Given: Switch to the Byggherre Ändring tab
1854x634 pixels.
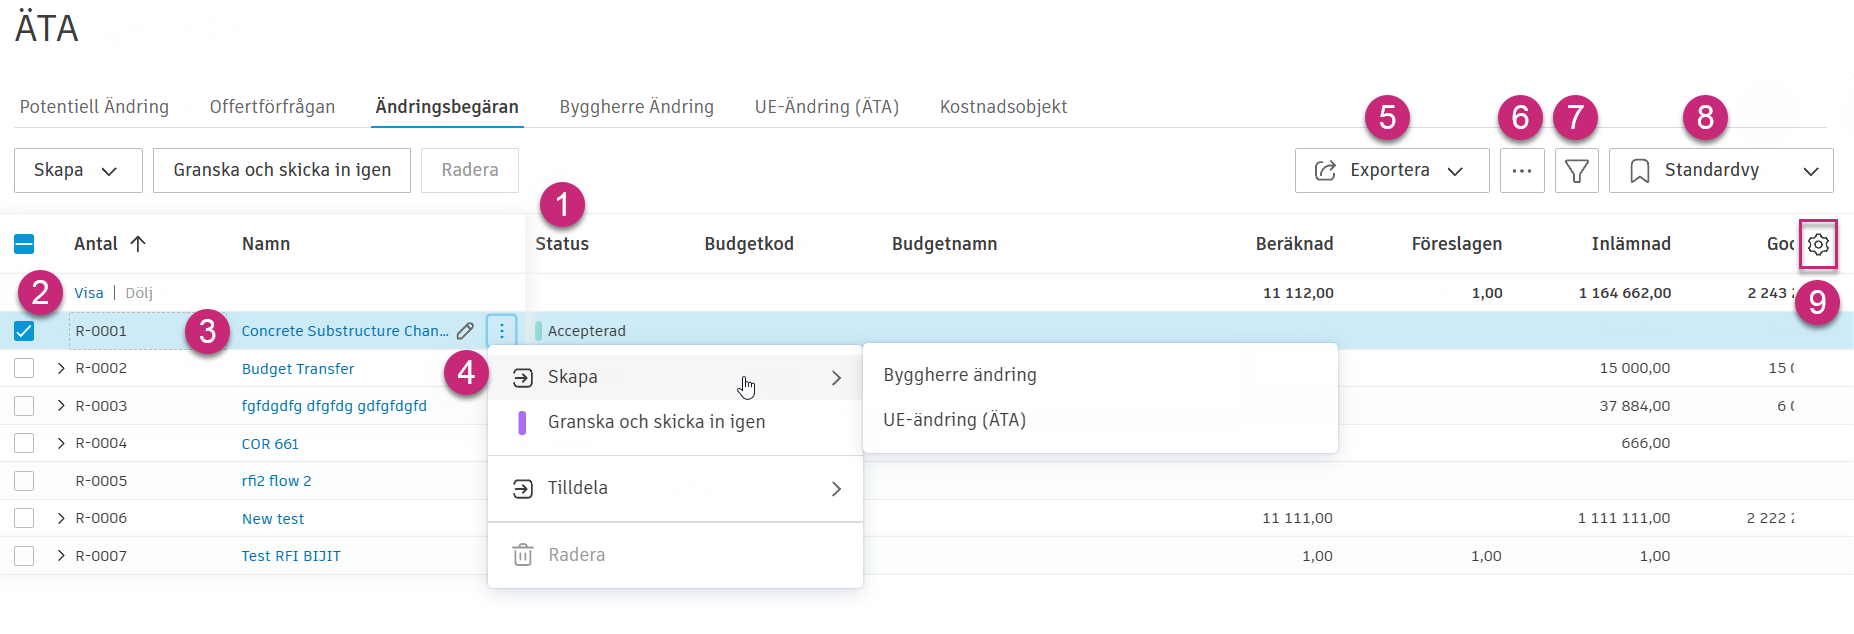Looking at the screenshot, I should 637,107.
